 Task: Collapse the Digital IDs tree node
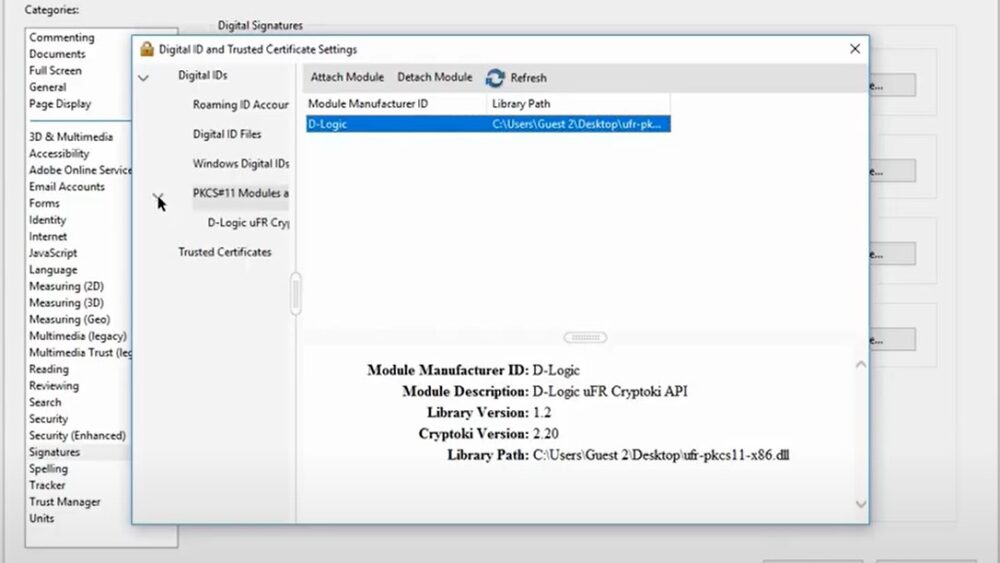(143, 78)
